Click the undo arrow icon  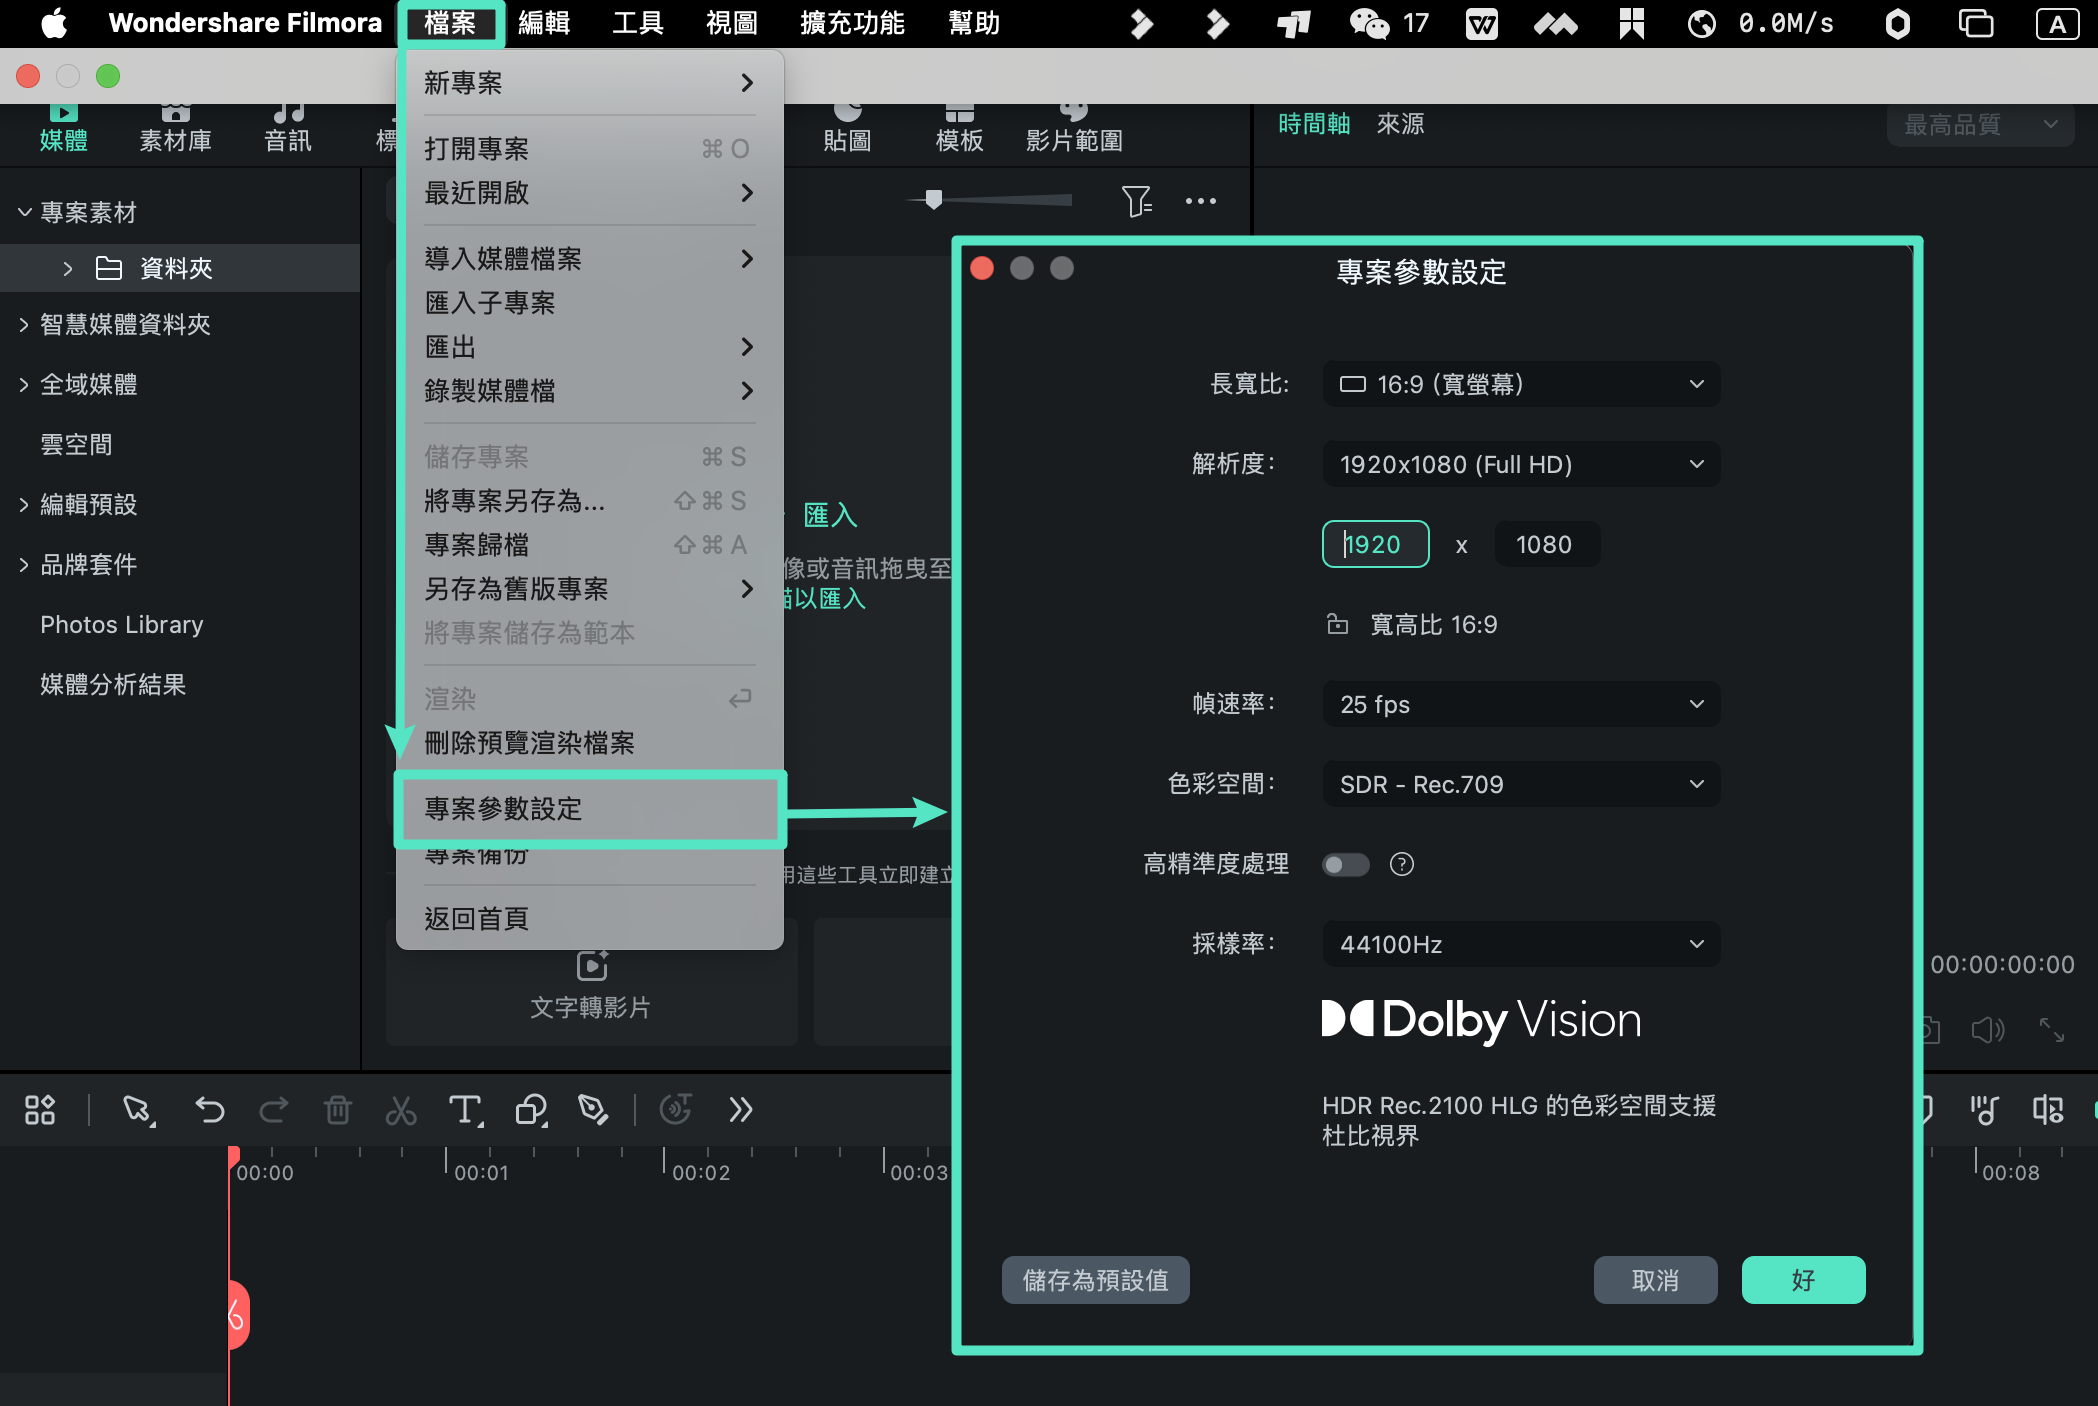210,1110
